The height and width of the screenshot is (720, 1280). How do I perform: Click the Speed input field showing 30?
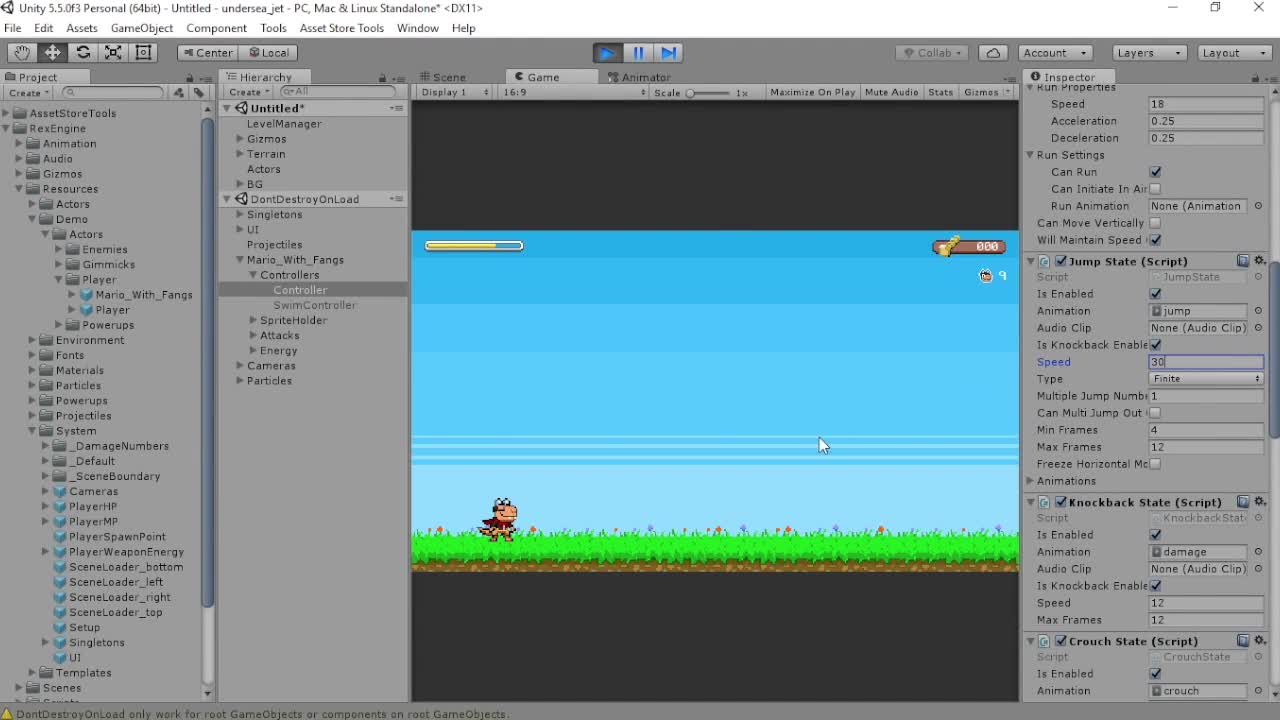click(1206, 362)
